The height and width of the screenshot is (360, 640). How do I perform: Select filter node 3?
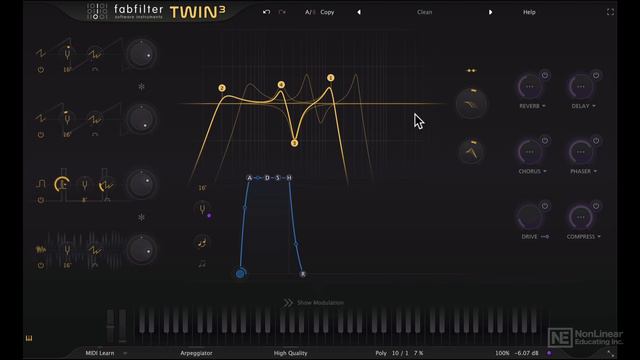coord(294,143)
